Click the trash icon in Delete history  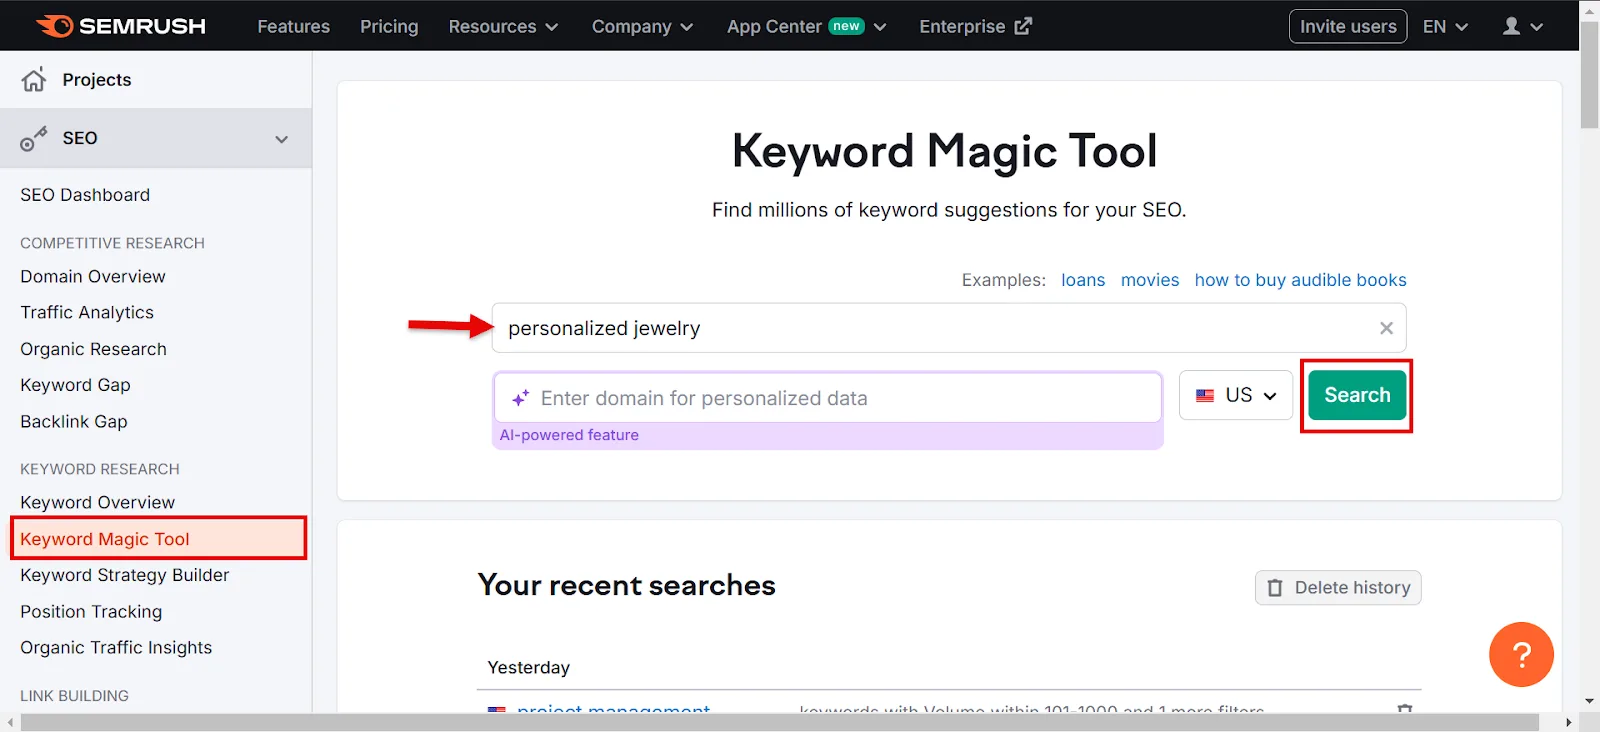pyautogui.click(x=1275, y=588)
